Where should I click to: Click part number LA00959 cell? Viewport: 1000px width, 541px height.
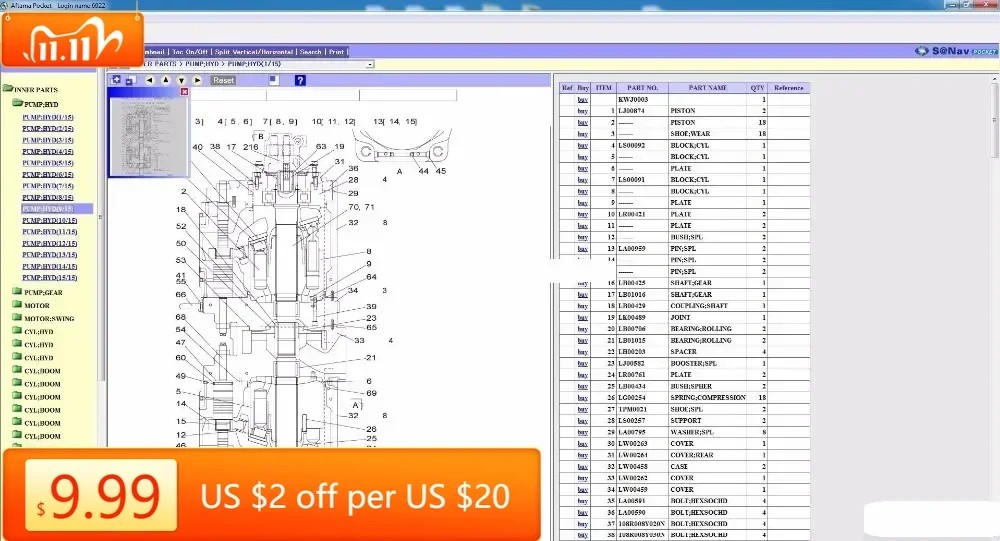click(642, 249)
